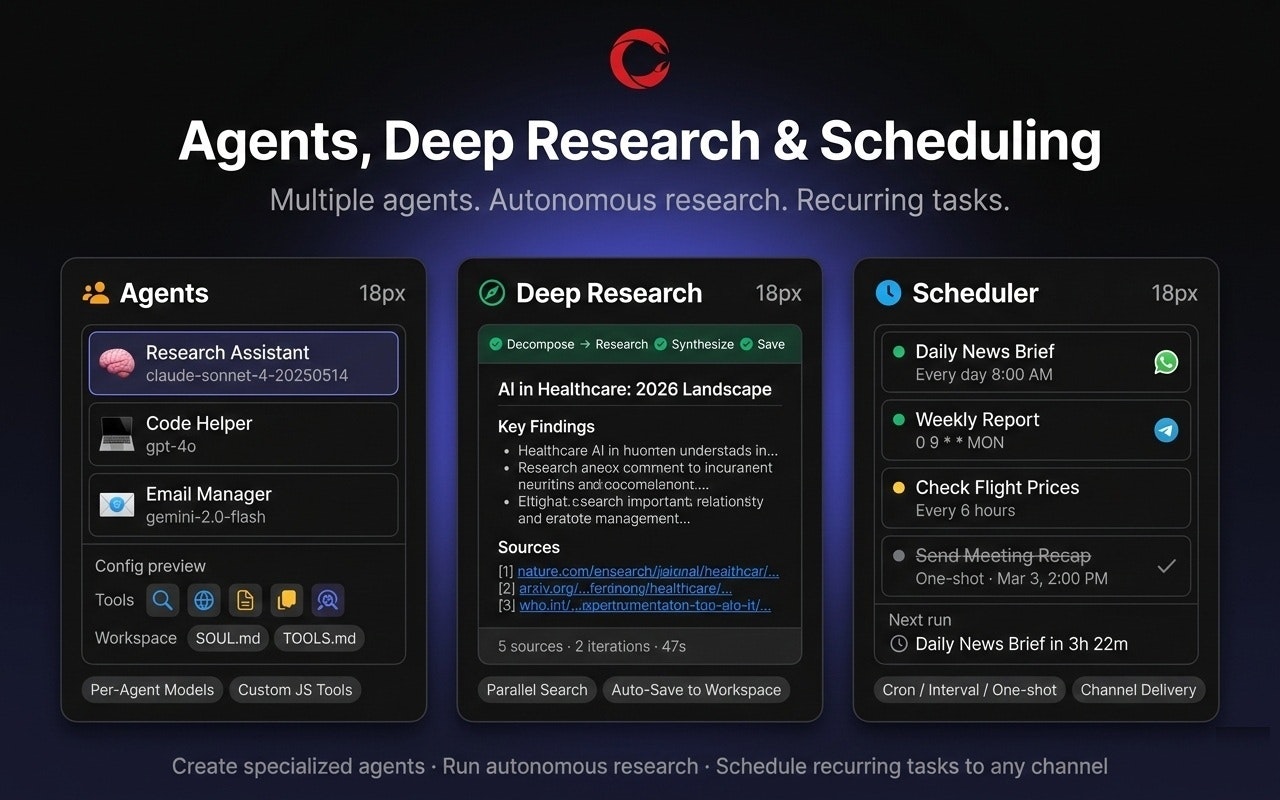Screen dimensions: 1280x800
Task: Click the Auto-Save to Workspace tag
Action: click(x=696, y=690)
